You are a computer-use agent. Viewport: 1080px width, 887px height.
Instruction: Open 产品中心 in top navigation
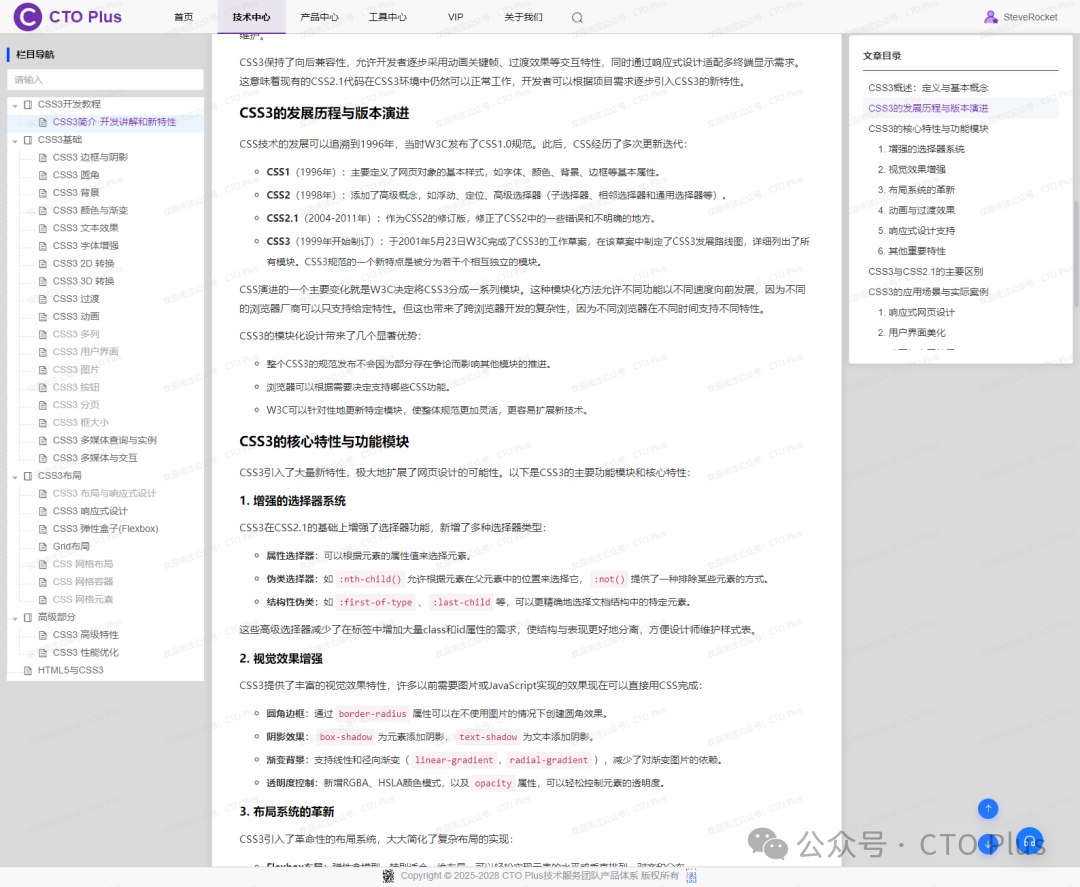coord(319,17)
